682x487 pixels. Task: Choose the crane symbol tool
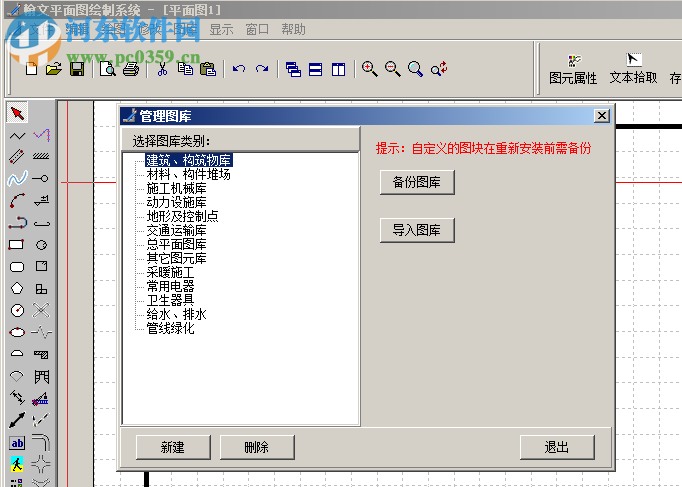point(40,399)
